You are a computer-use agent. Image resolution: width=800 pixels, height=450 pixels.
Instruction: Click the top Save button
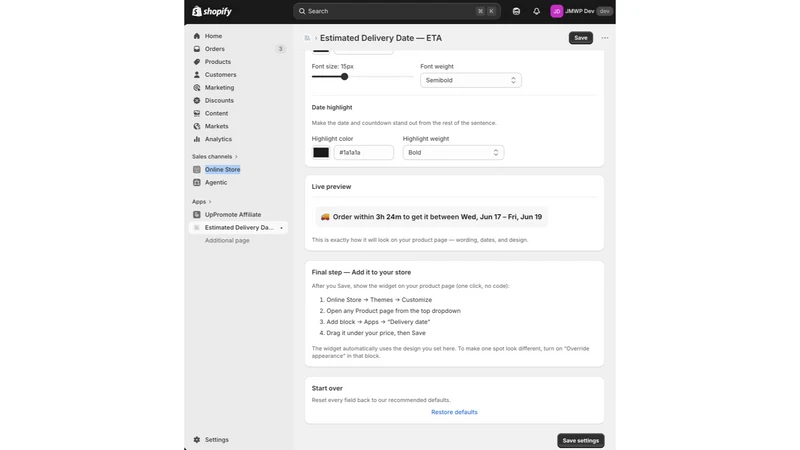click(x=581, y=38)
